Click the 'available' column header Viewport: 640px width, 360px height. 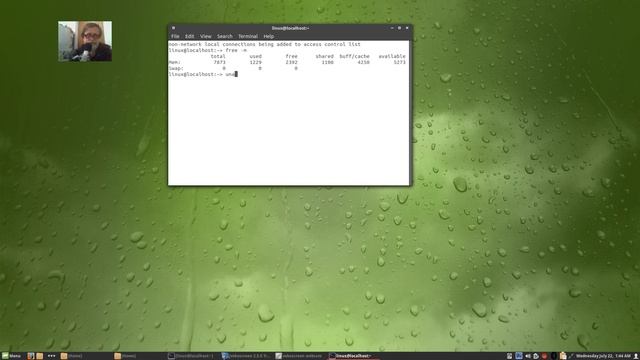[392, 56]
